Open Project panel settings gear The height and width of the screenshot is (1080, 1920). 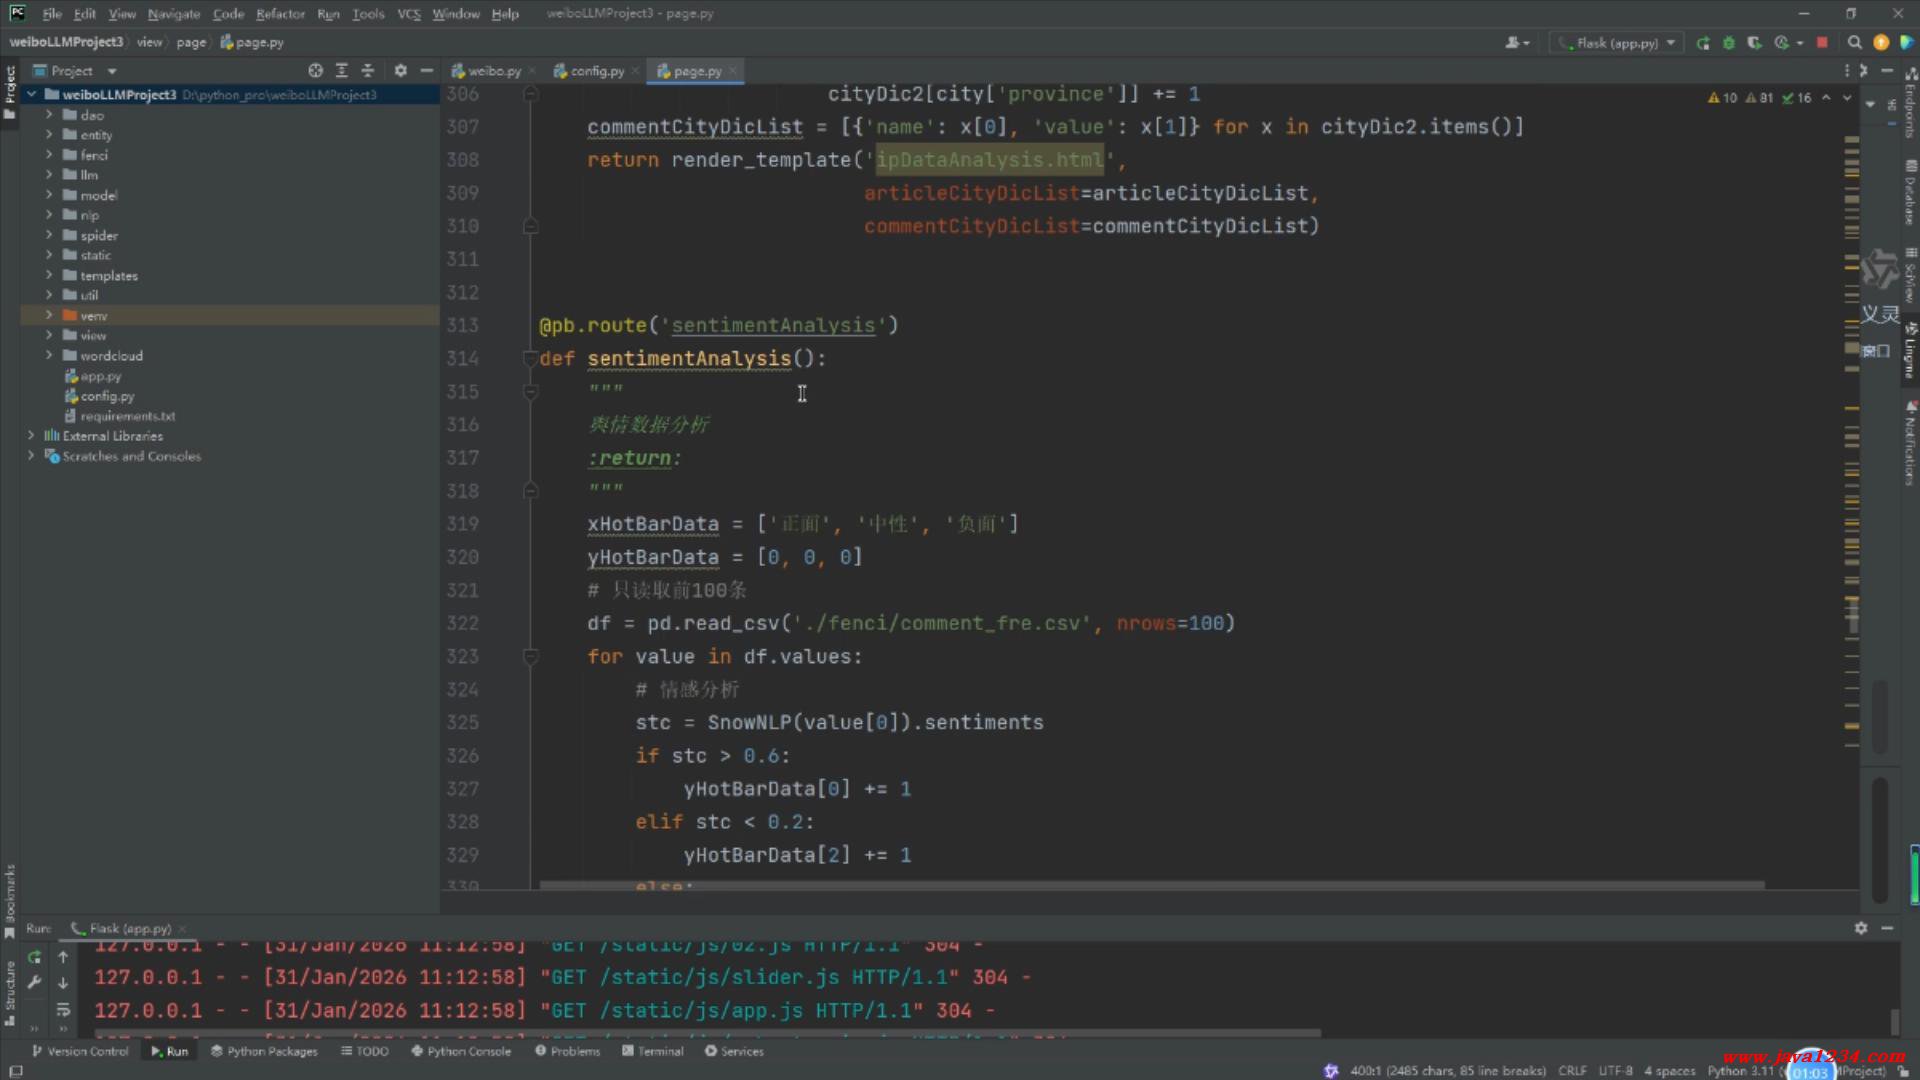(400, 71)
